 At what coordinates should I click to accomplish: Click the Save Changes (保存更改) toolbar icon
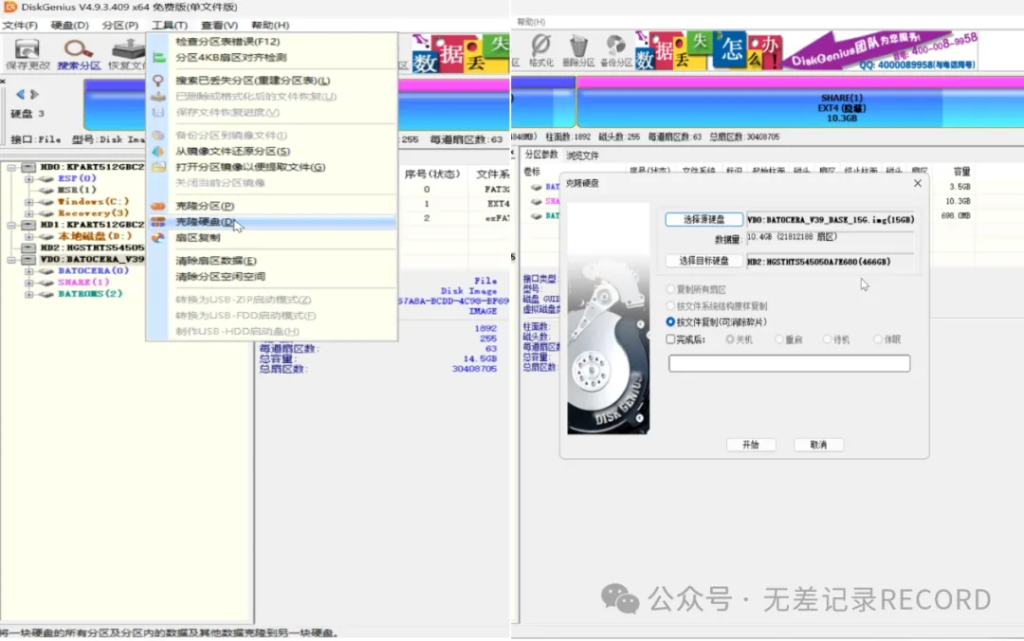point(27,49)
